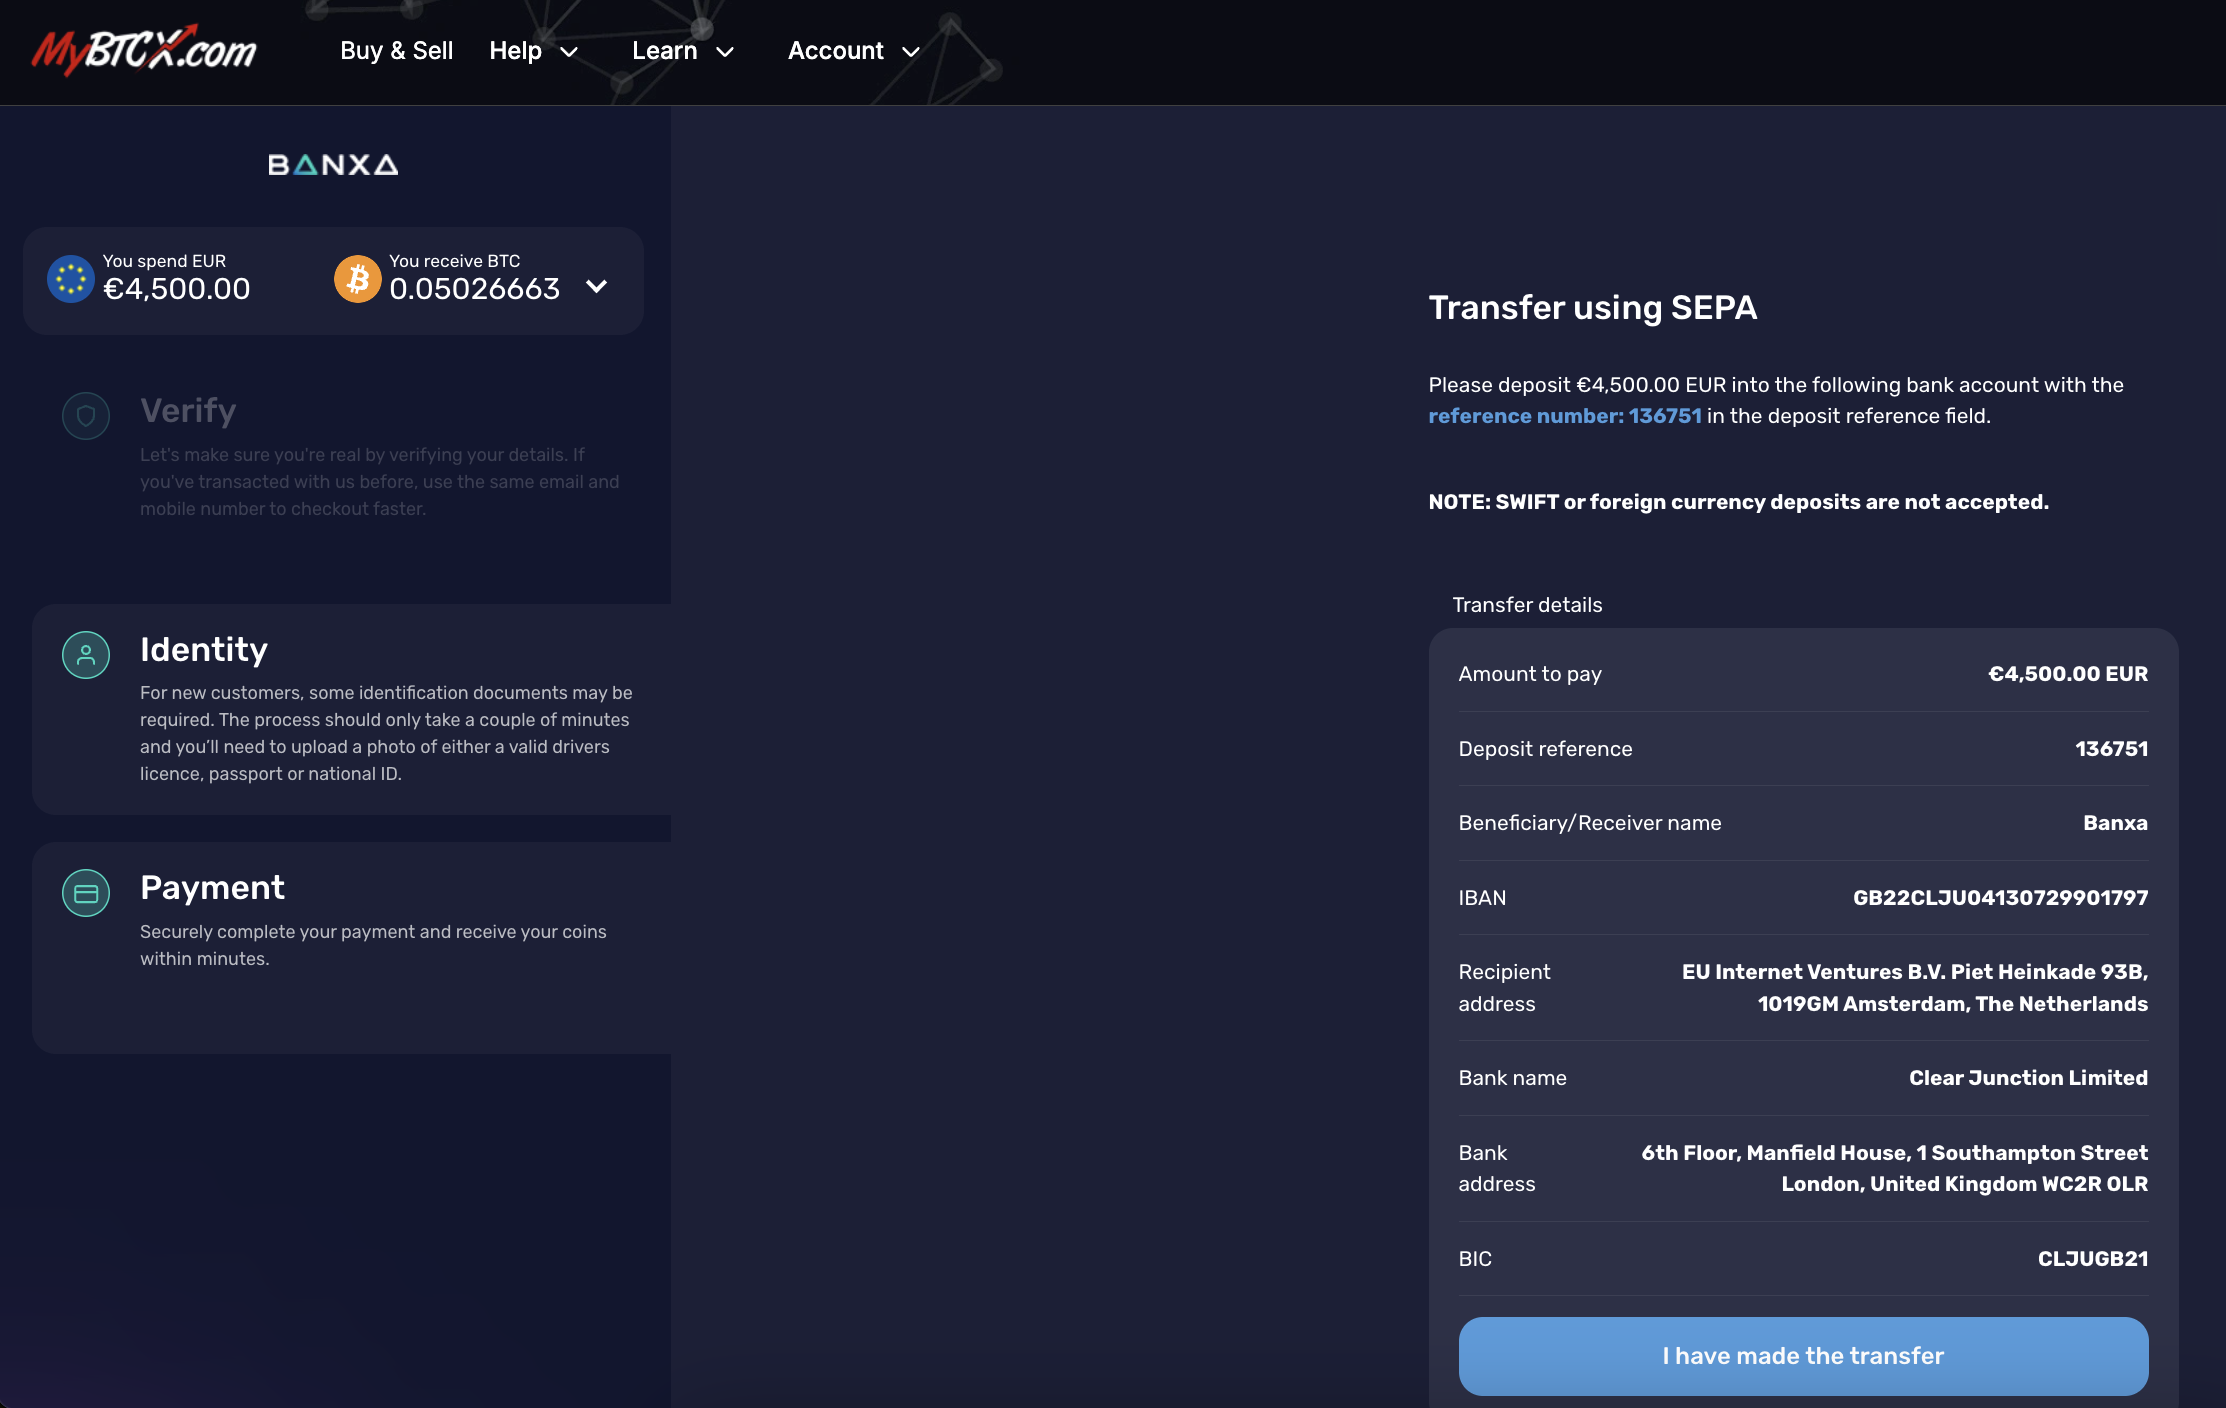Select the Payment step heading
This screenshot has height=1408, width=2226.
point(212,888)
